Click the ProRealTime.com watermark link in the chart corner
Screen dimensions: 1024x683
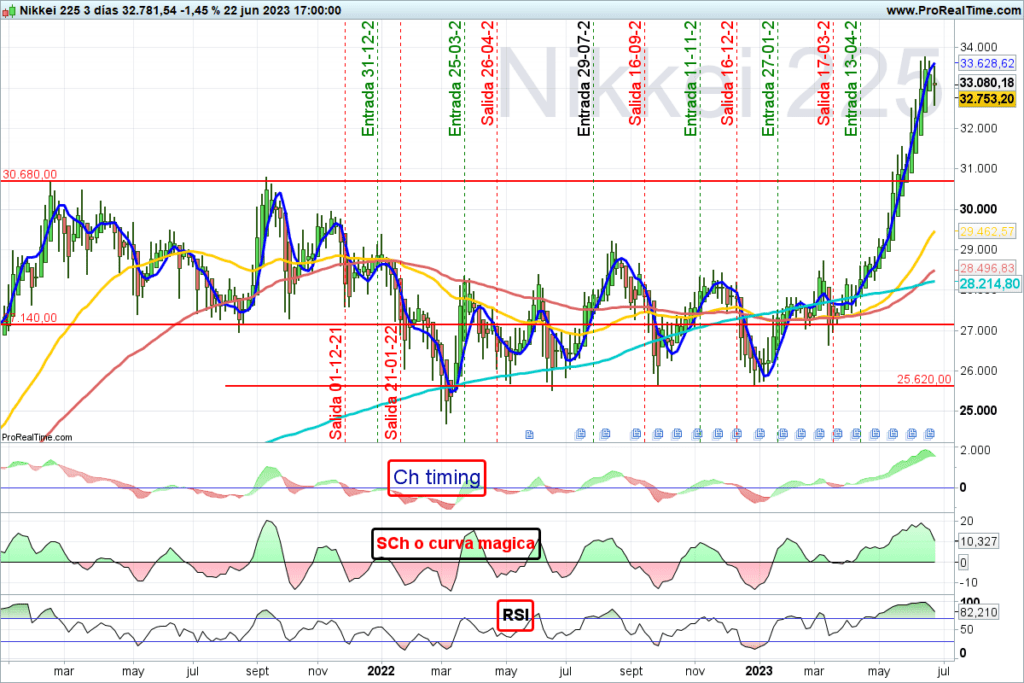coord(37,437)
